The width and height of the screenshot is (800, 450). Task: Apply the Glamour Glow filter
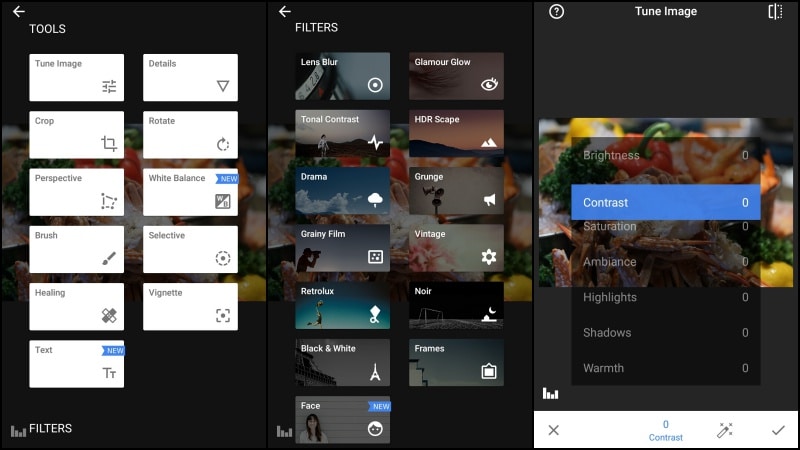(456, 77)
